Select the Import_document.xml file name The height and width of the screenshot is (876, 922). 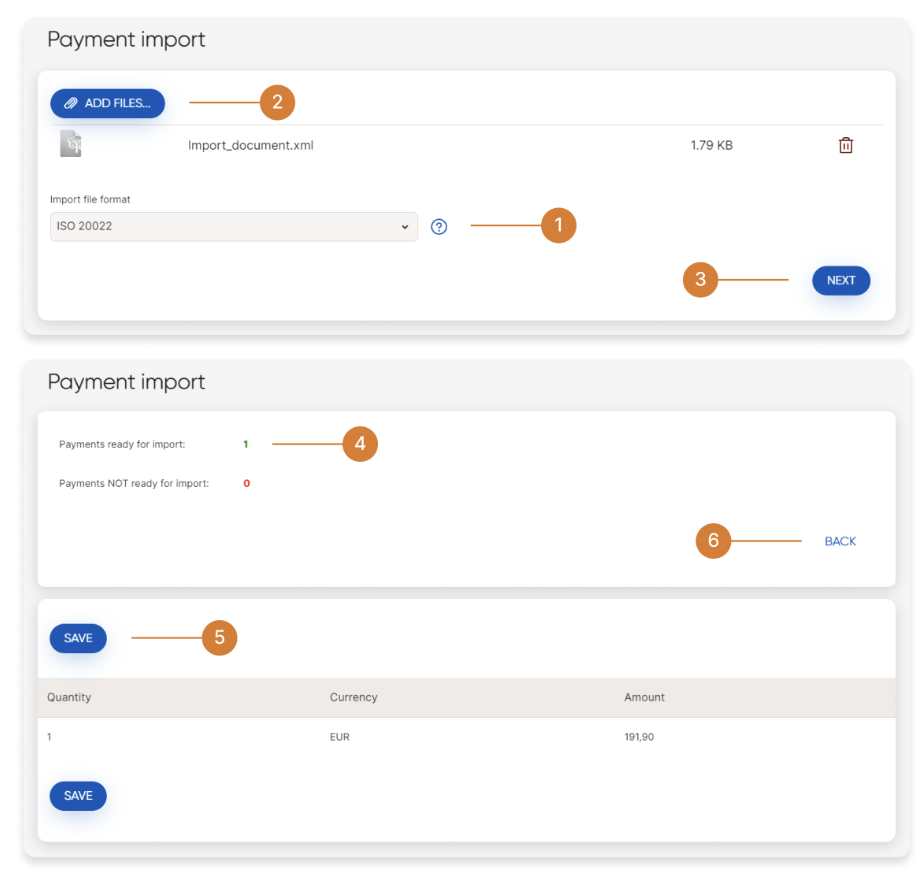(x=251, y=145)
